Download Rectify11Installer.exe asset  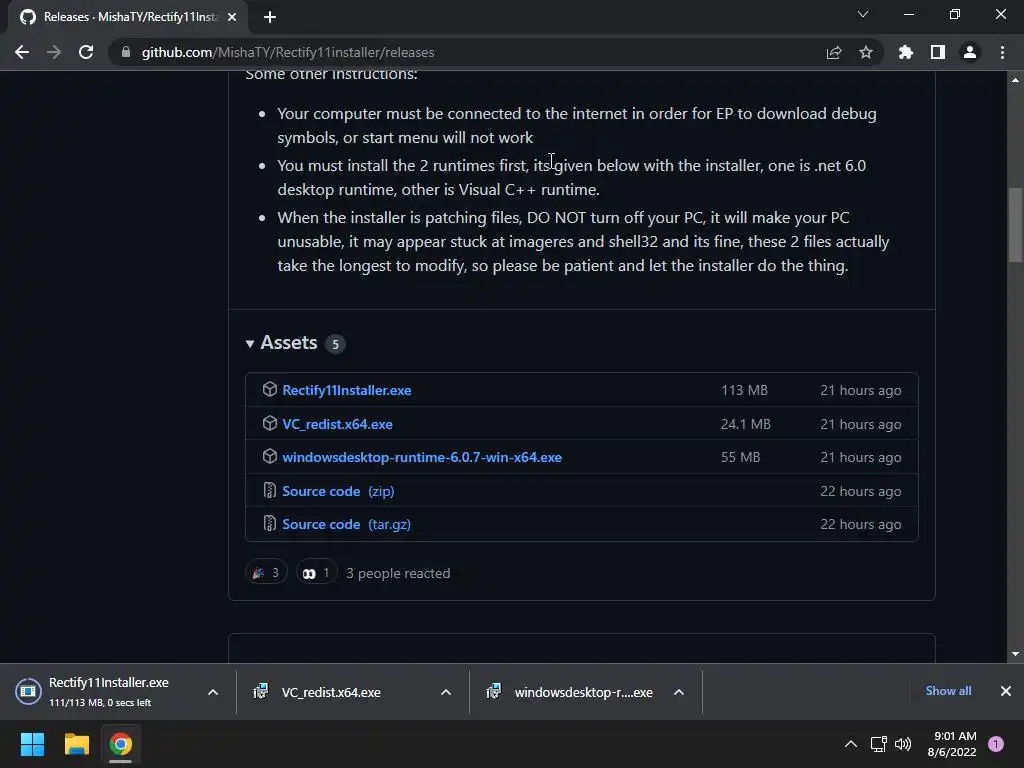[x=347, y=390]
